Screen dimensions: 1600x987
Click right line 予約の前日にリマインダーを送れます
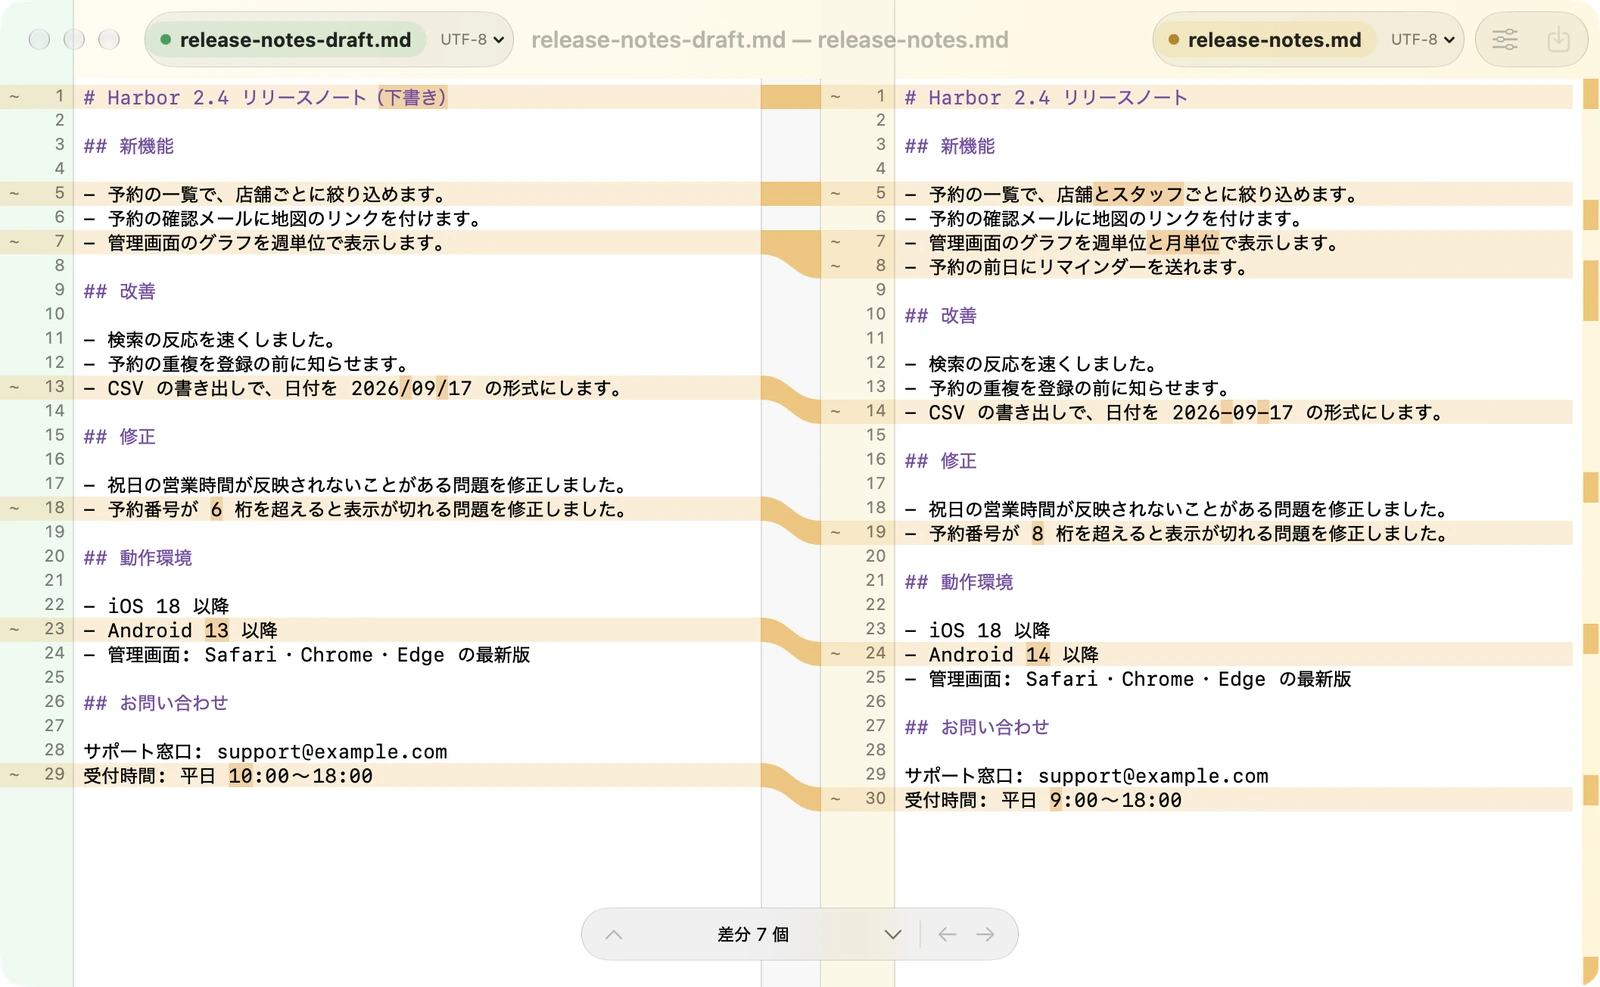click(1076, 267)
